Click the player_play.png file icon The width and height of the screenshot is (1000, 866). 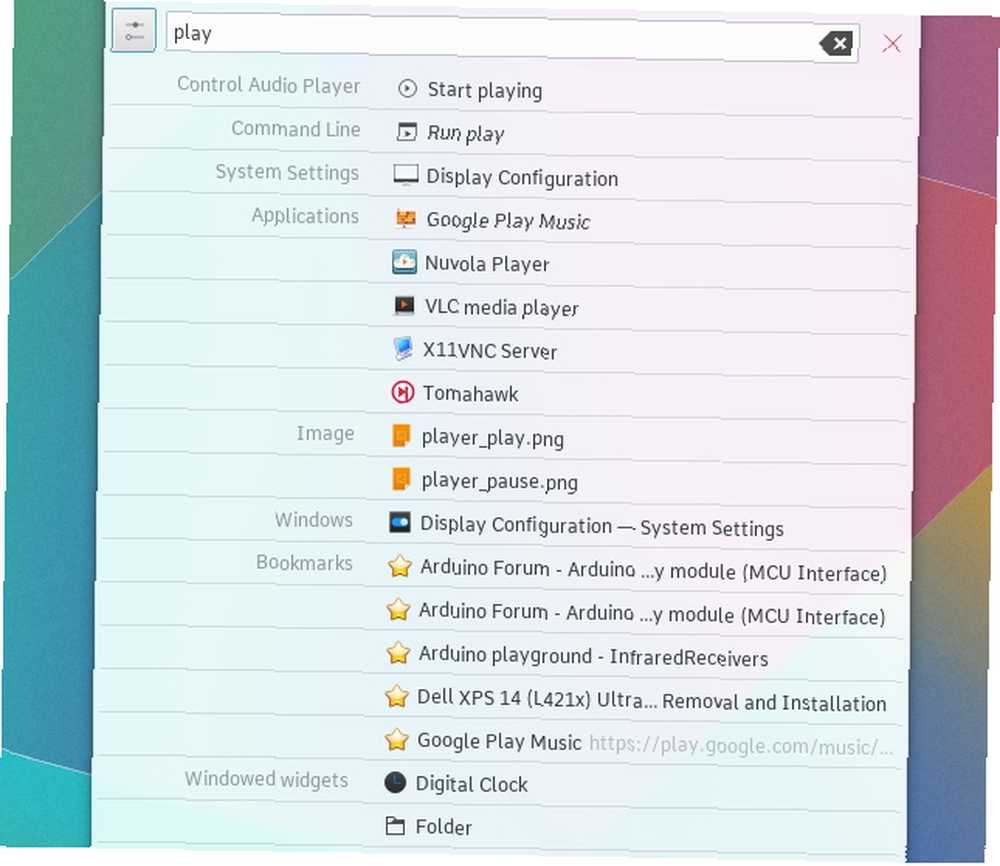(x=401, y=436)
